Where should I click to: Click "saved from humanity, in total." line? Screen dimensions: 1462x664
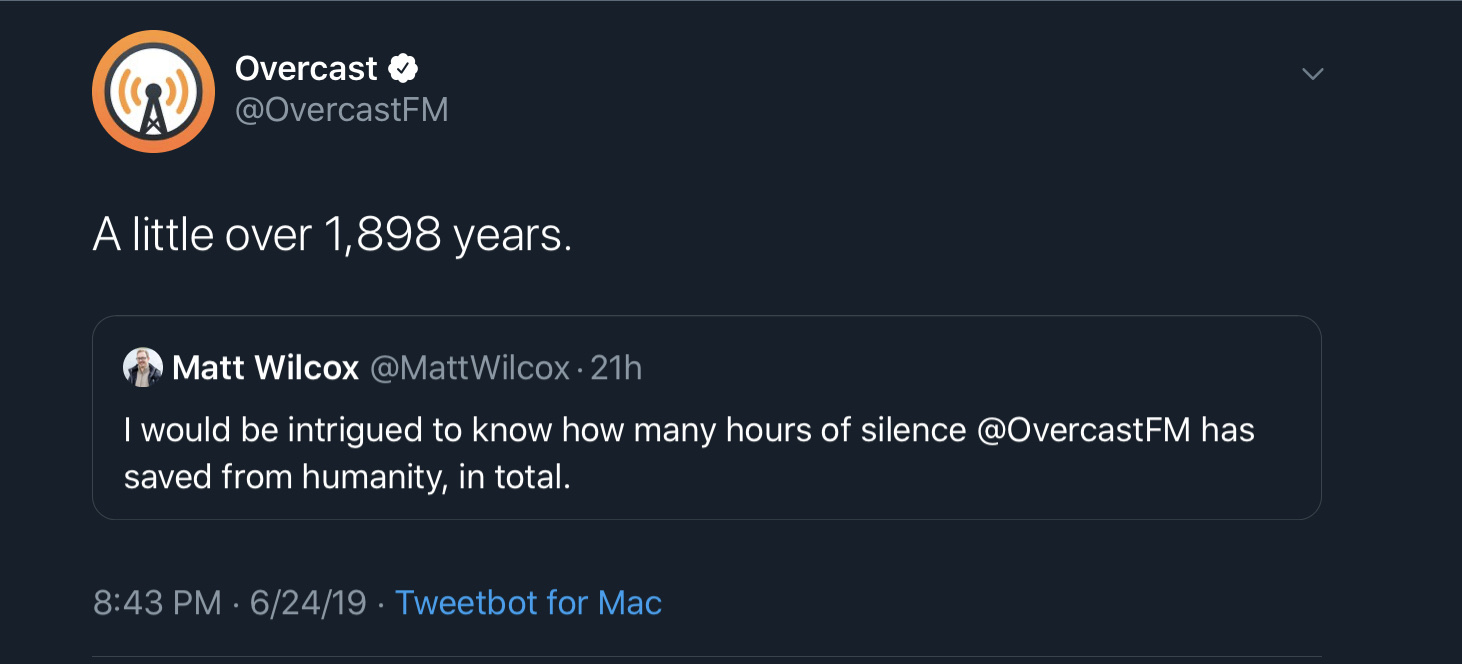pos(347,477)
